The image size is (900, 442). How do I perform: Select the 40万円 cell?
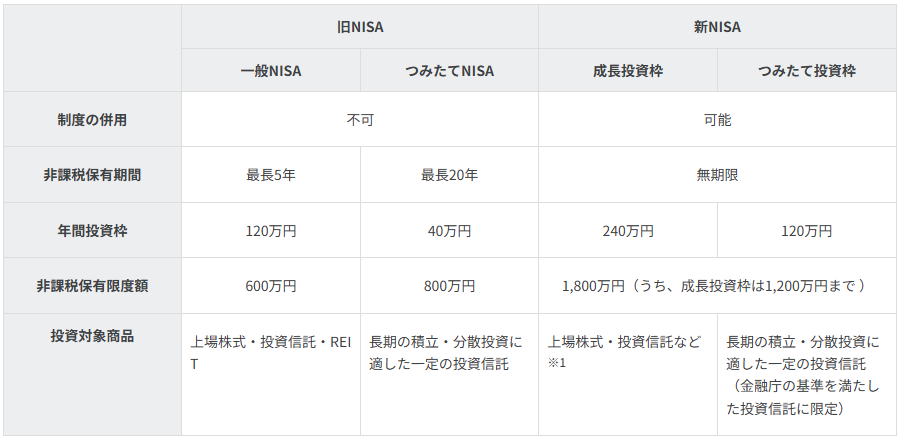(449, 231)
